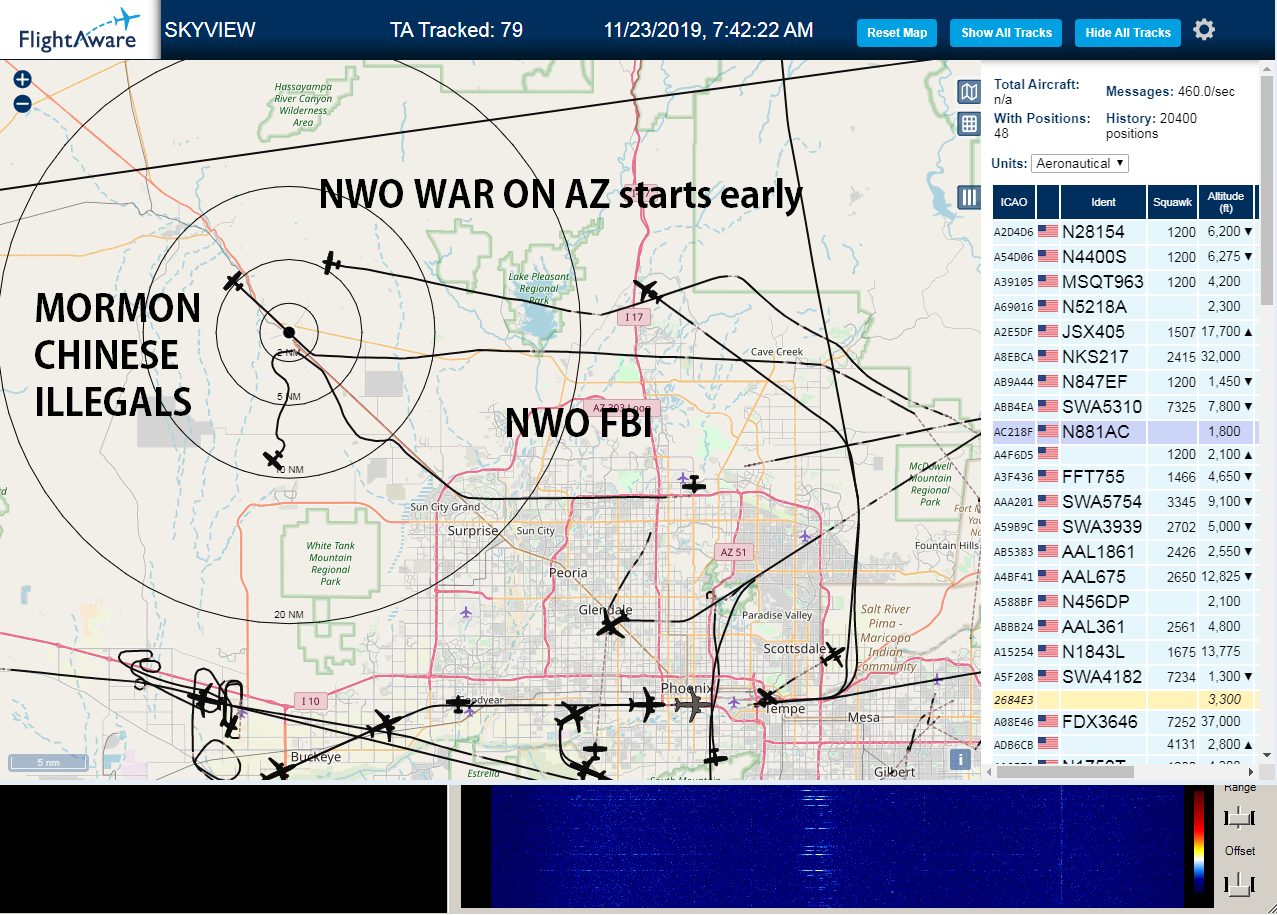Select the gray highlighted aircraft near Phoenix

[692, 706]
